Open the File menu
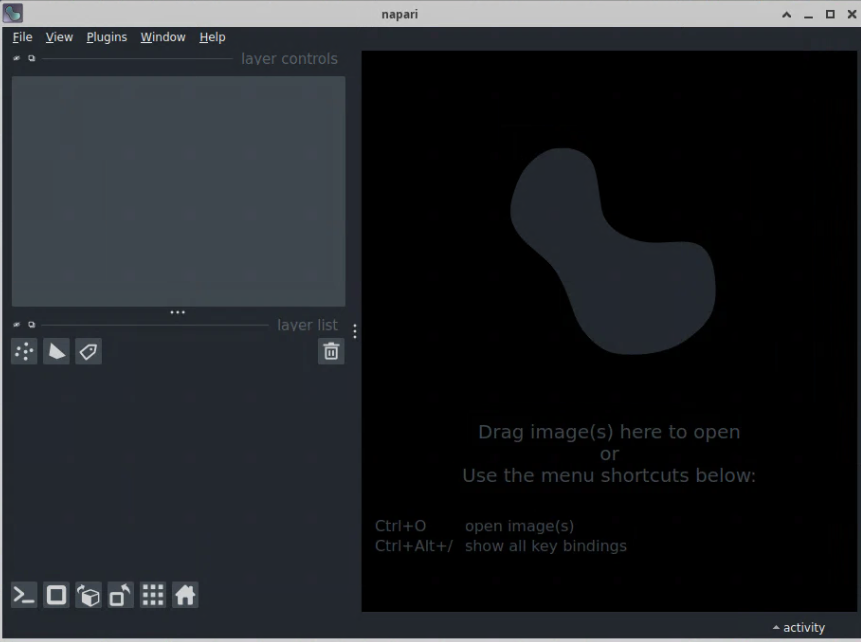This screenshot has height=642, width=861. [22, 37]
